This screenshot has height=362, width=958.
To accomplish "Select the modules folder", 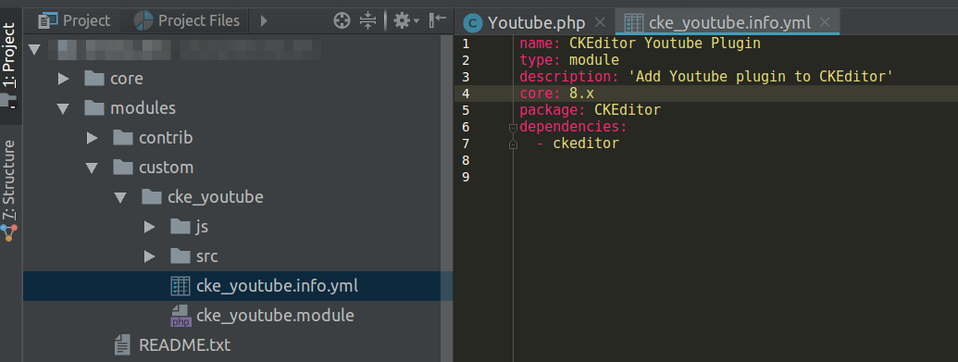I will coord(143,109).
